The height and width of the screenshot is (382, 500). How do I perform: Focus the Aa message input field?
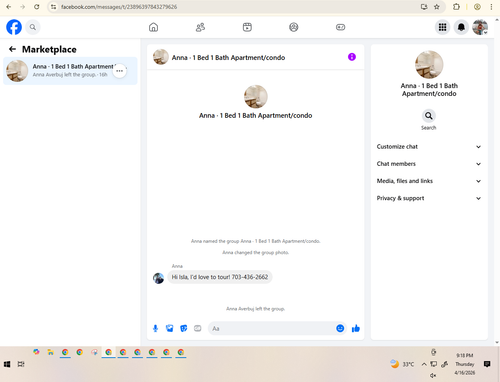272,328
